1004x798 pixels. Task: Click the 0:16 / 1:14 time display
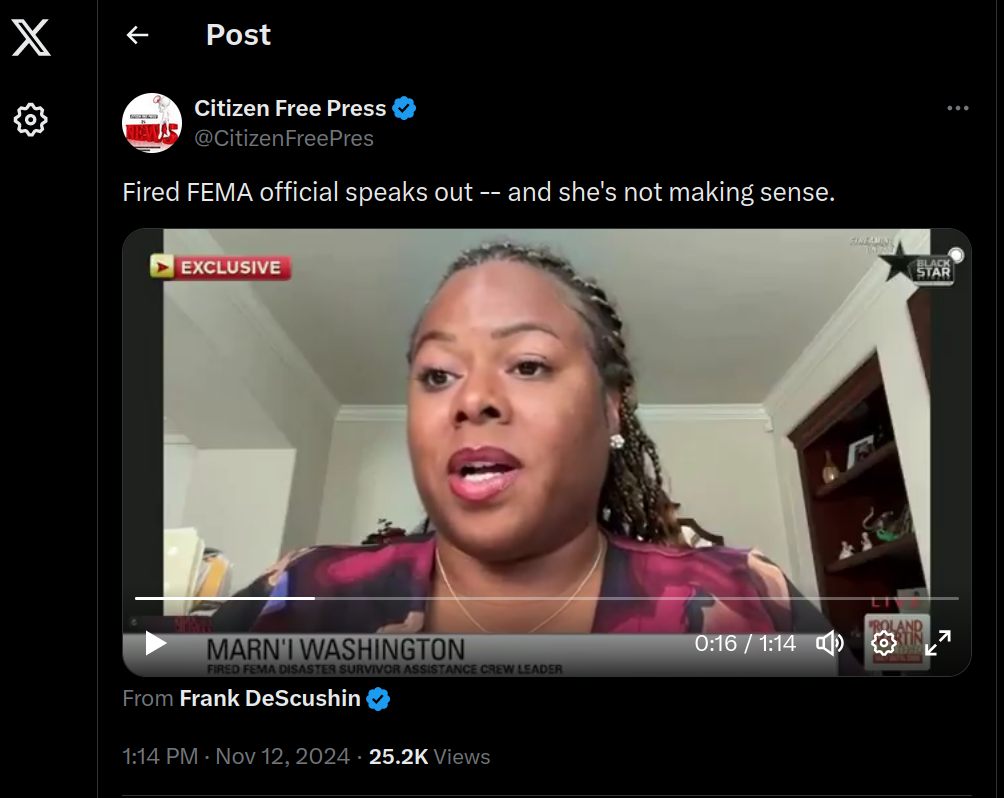(x=745, y=643)
